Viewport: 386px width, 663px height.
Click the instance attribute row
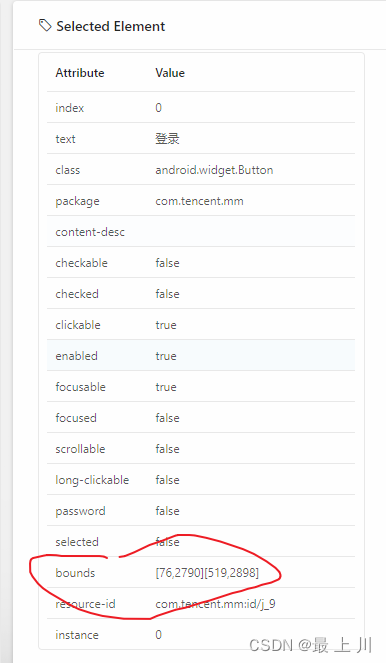201,635
